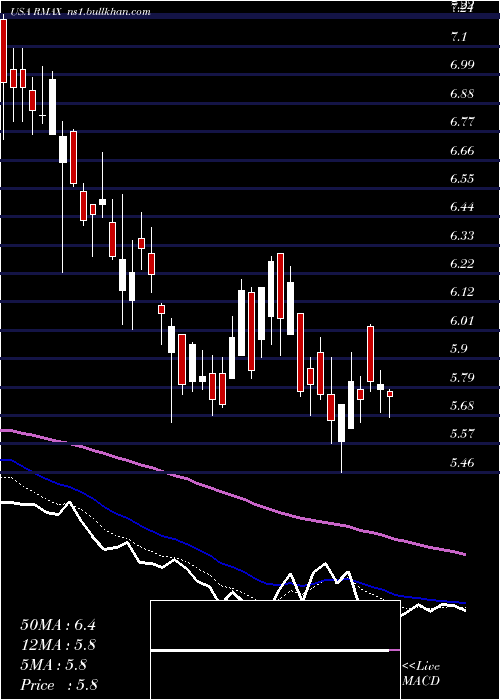Click the 'Price : 5.8' readout
This screenshot has height=700, width=500.
(x=59, y=685)
